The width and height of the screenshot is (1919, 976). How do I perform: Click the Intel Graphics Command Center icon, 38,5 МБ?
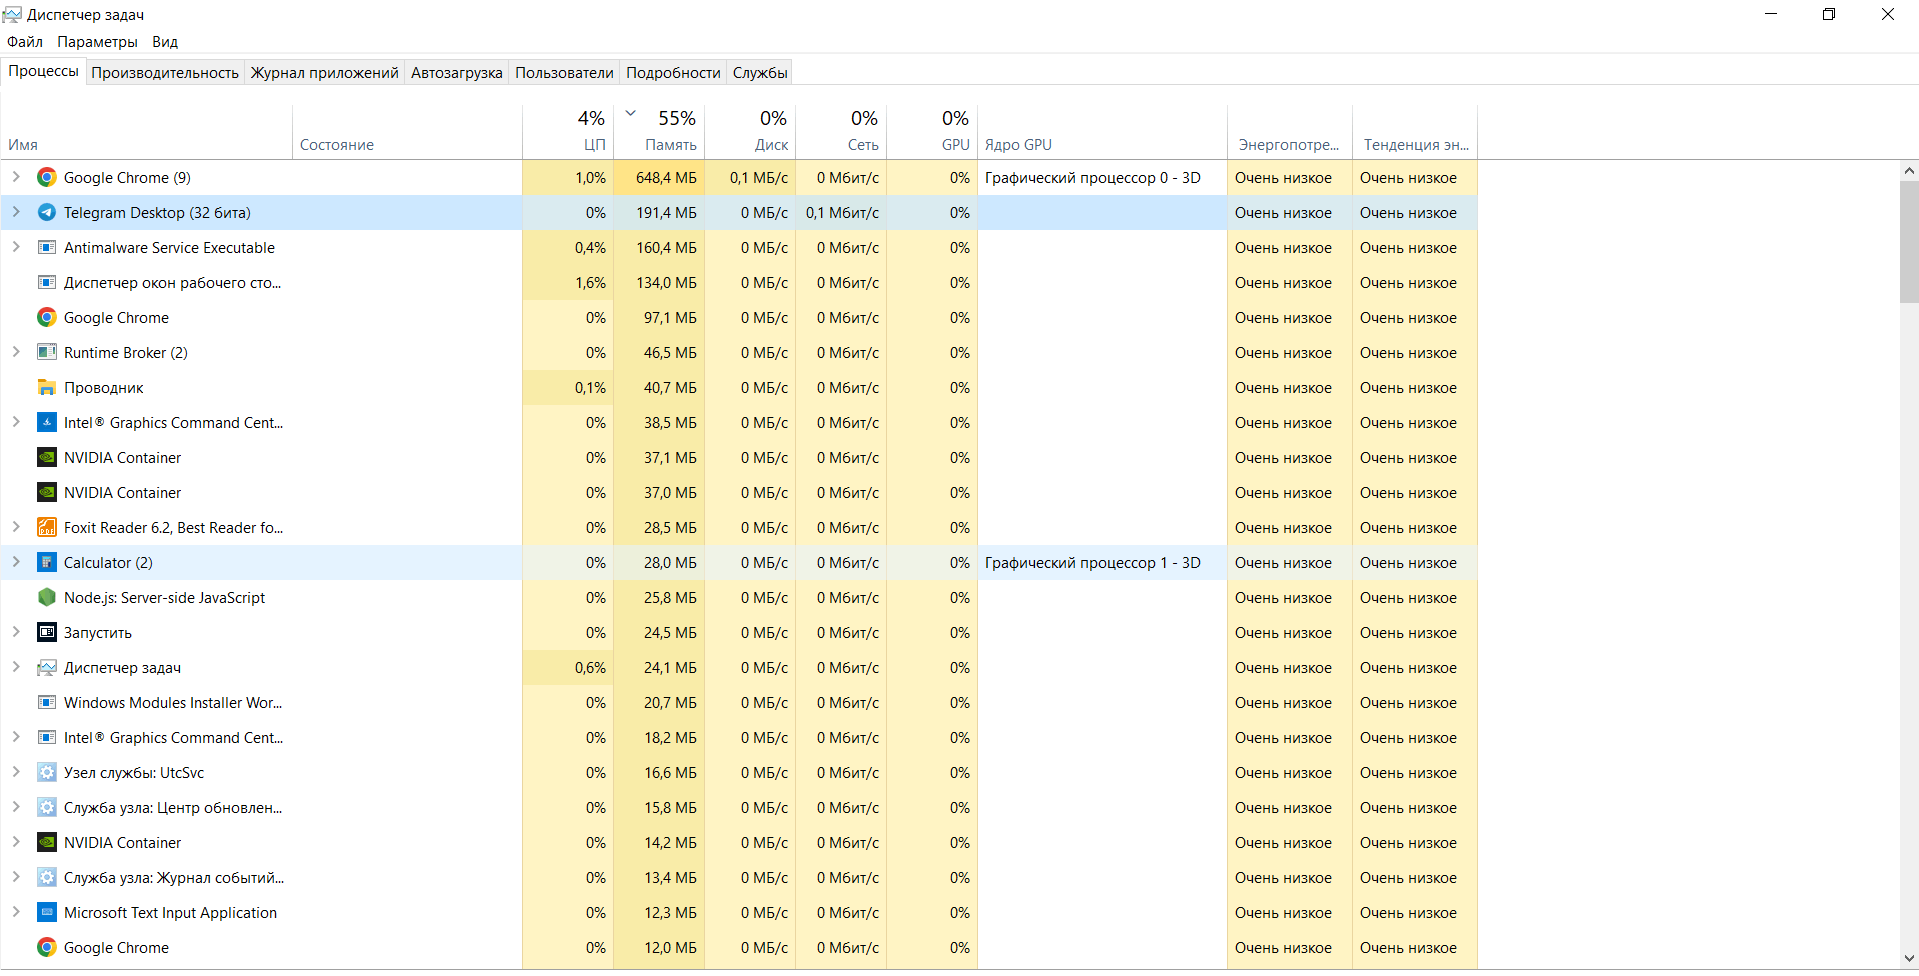tap(46, 423)
